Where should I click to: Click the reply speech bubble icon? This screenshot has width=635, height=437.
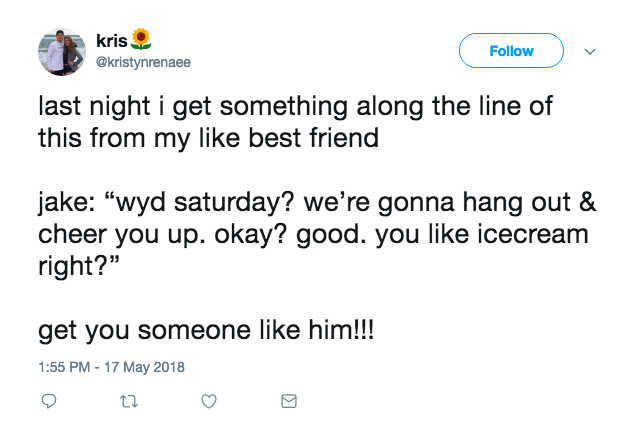48,401
